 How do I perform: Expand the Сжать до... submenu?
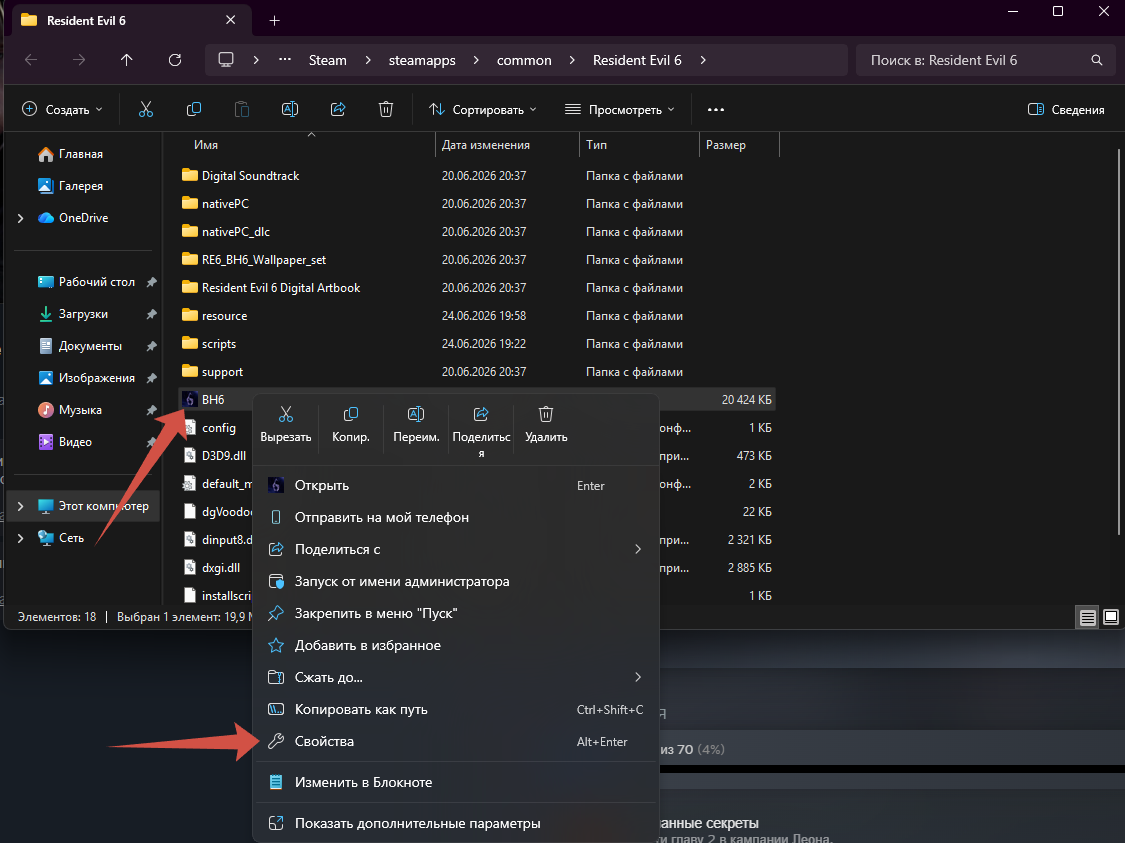pos(638,677)
